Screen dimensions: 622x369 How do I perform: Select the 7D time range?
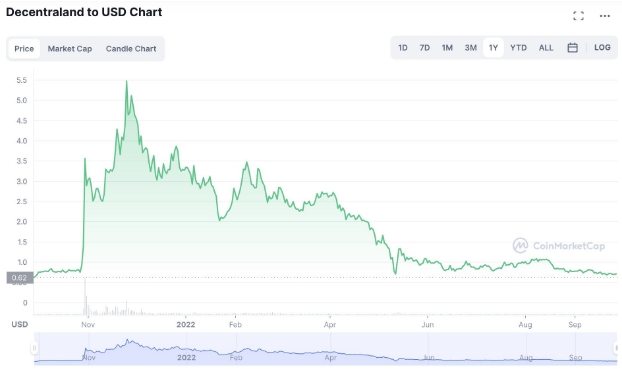424,48
